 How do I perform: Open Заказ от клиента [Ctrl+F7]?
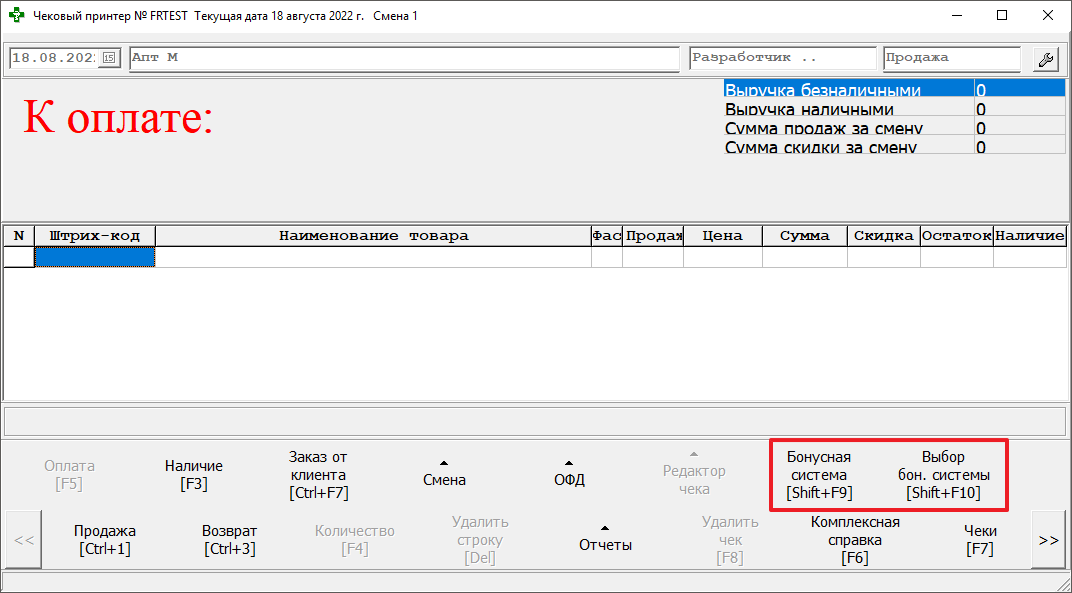tap(318, 474)
